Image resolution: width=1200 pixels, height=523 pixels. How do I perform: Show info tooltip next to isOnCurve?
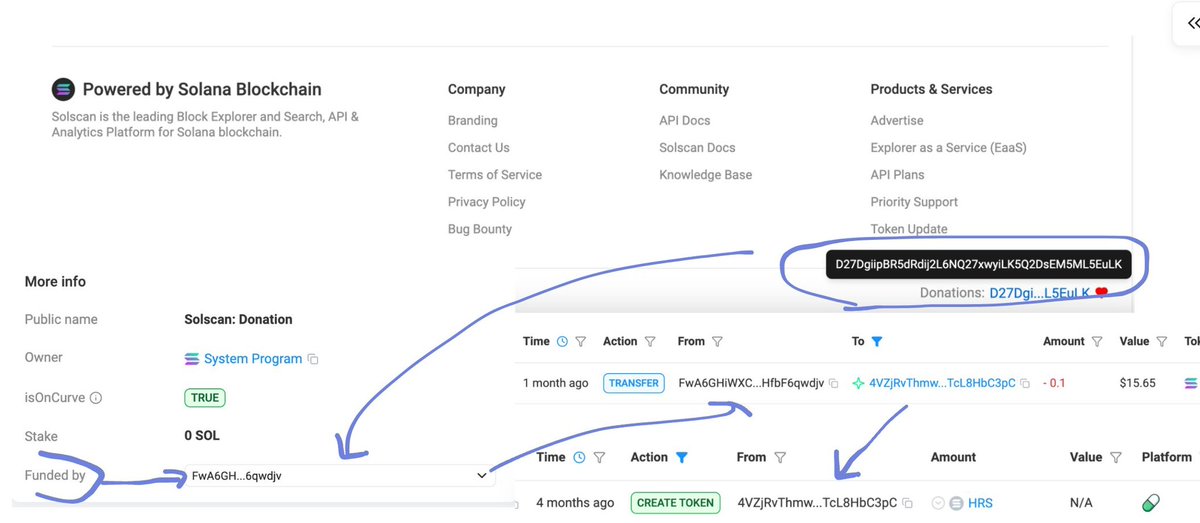click(x=96, y=398)
